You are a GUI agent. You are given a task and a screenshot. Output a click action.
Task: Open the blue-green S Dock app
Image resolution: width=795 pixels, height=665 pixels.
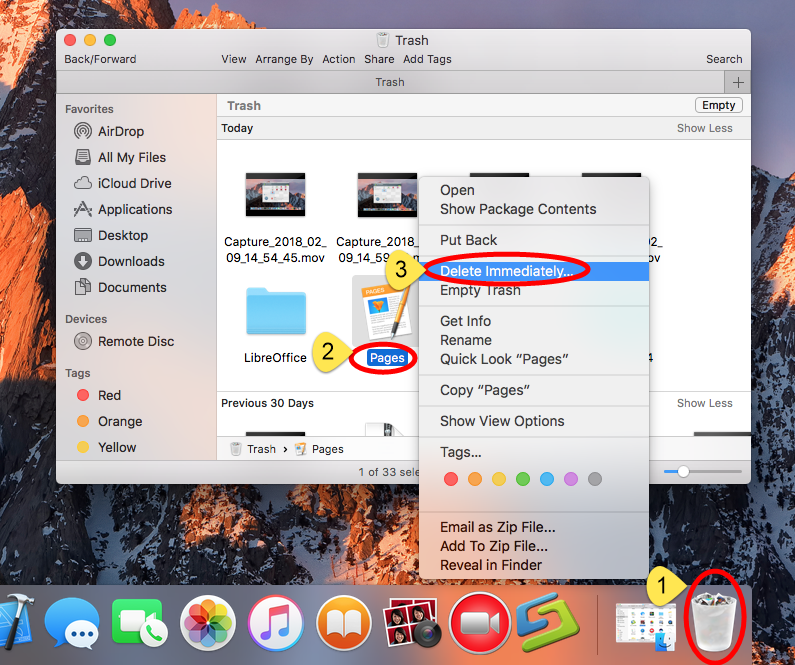pos(548,621)
